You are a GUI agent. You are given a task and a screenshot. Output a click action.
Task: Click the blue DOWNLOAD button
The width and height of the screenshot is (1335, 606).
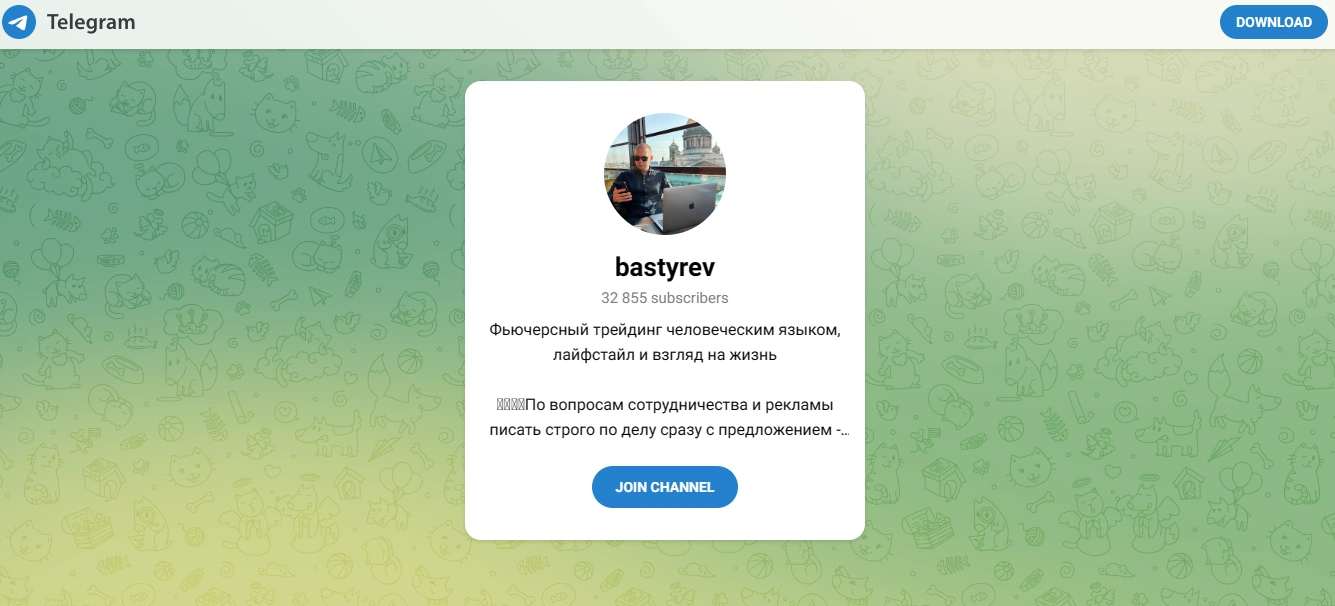[x=1273, y=22]
